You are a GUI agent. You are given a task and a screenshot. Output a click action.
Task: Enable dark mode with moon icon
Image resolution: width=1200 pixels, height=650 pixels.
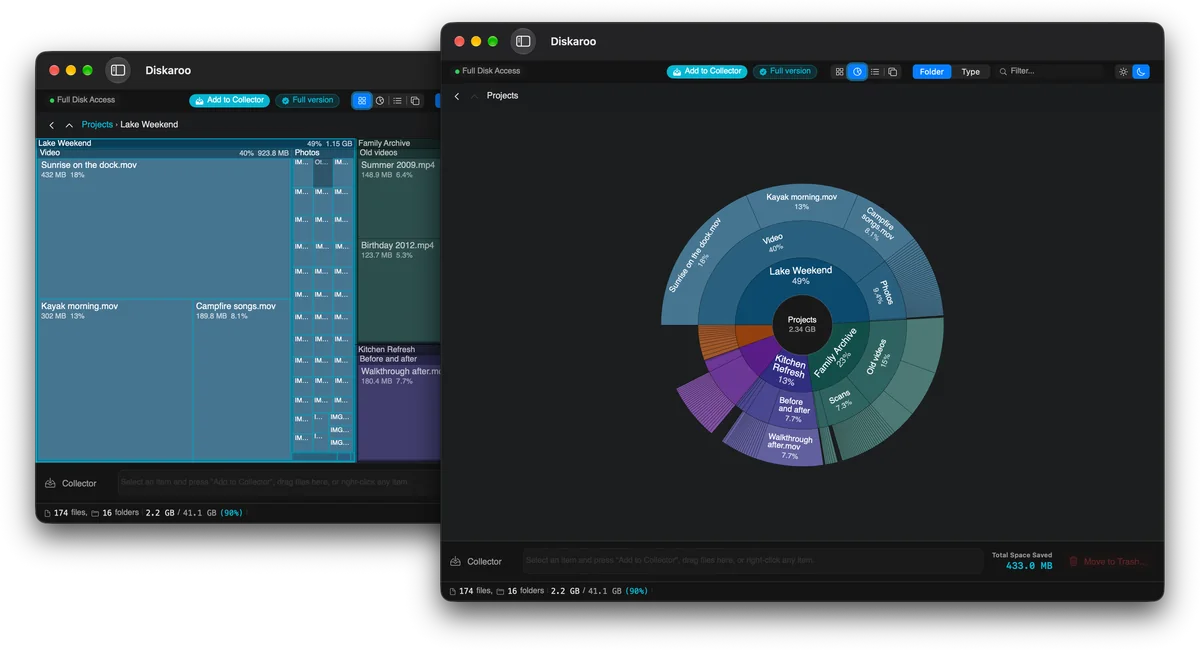tap(1141, 72)
